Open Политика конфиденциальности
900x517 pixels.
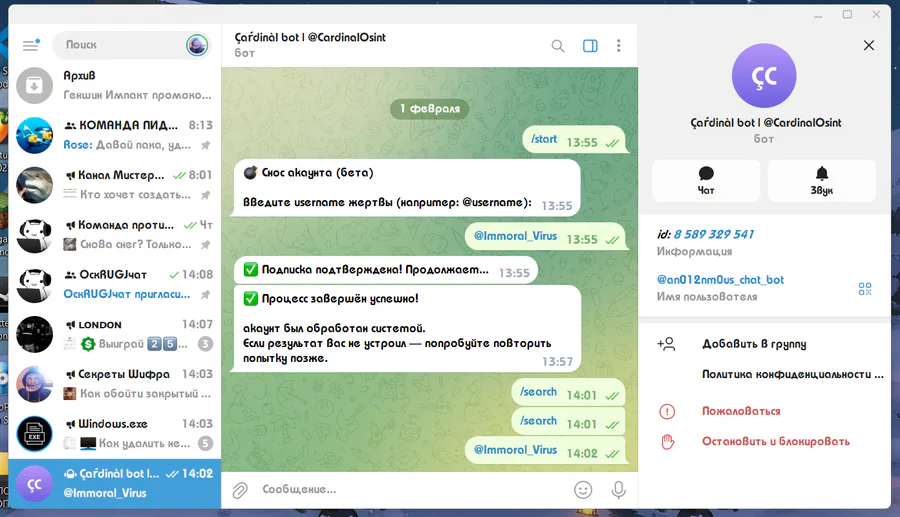coord(793,374)
